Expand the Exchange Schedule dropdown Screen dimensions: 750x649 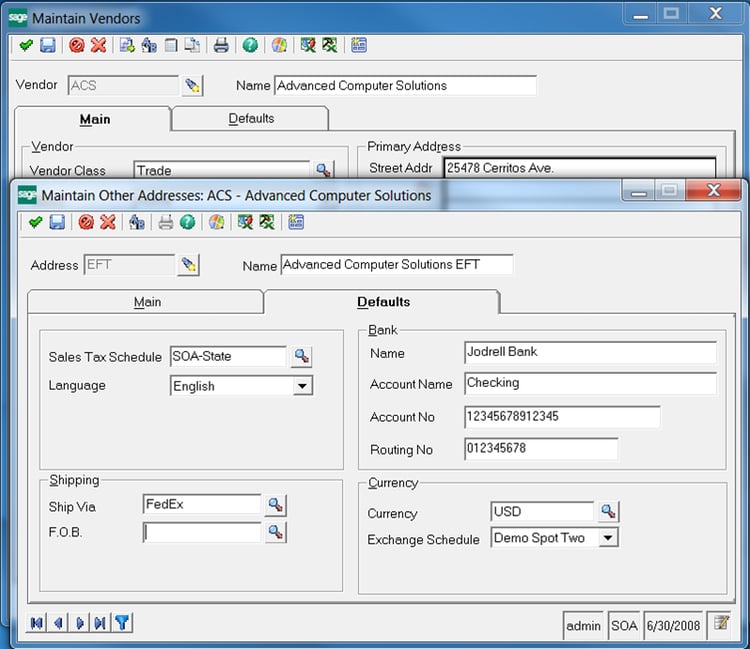tap(607, 538)
